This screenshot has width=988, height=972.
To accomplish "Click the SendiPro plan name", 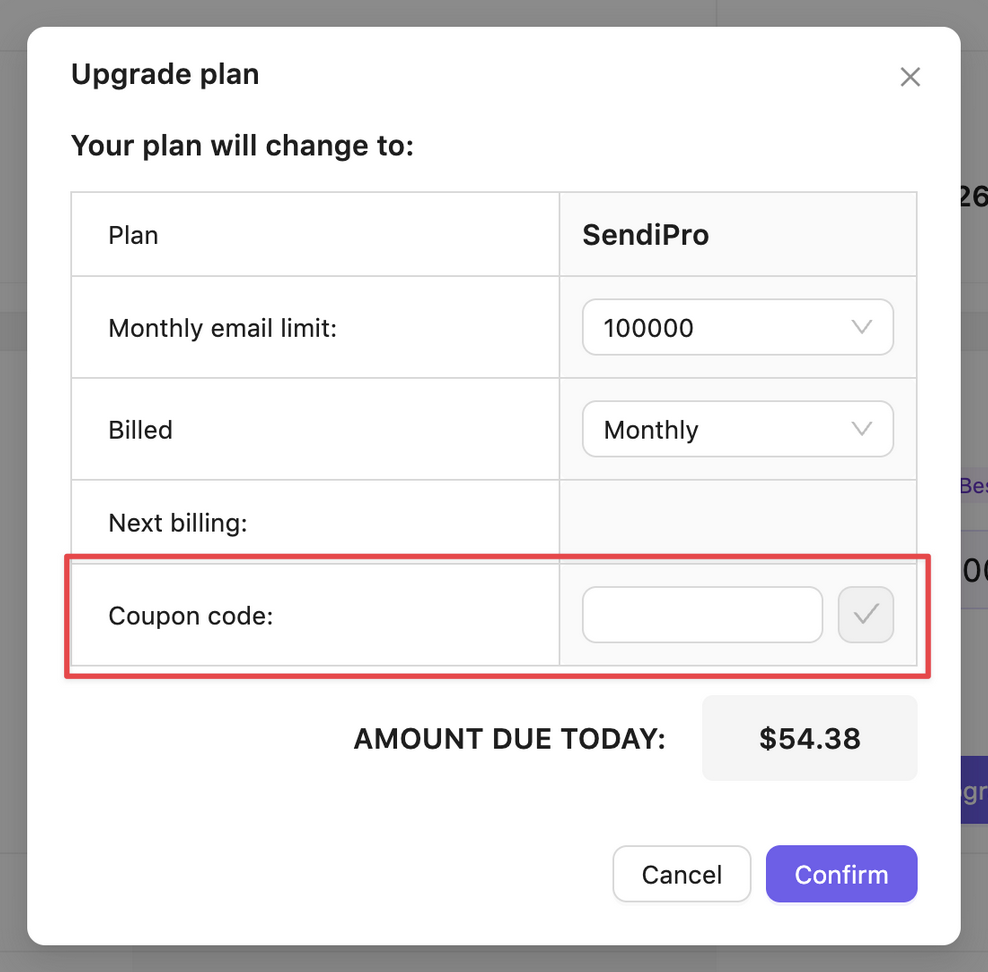I will (645, 235).
